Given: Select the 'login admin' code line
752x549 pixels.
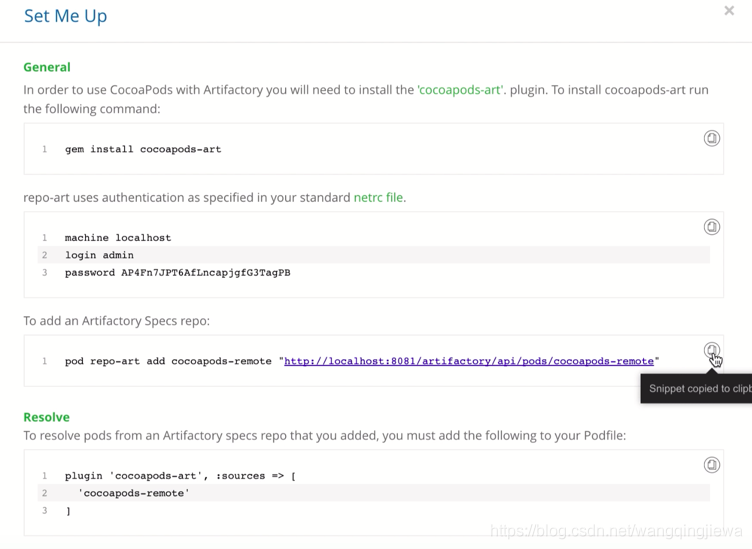Looking at the screenshot, I should pos(374,255).
